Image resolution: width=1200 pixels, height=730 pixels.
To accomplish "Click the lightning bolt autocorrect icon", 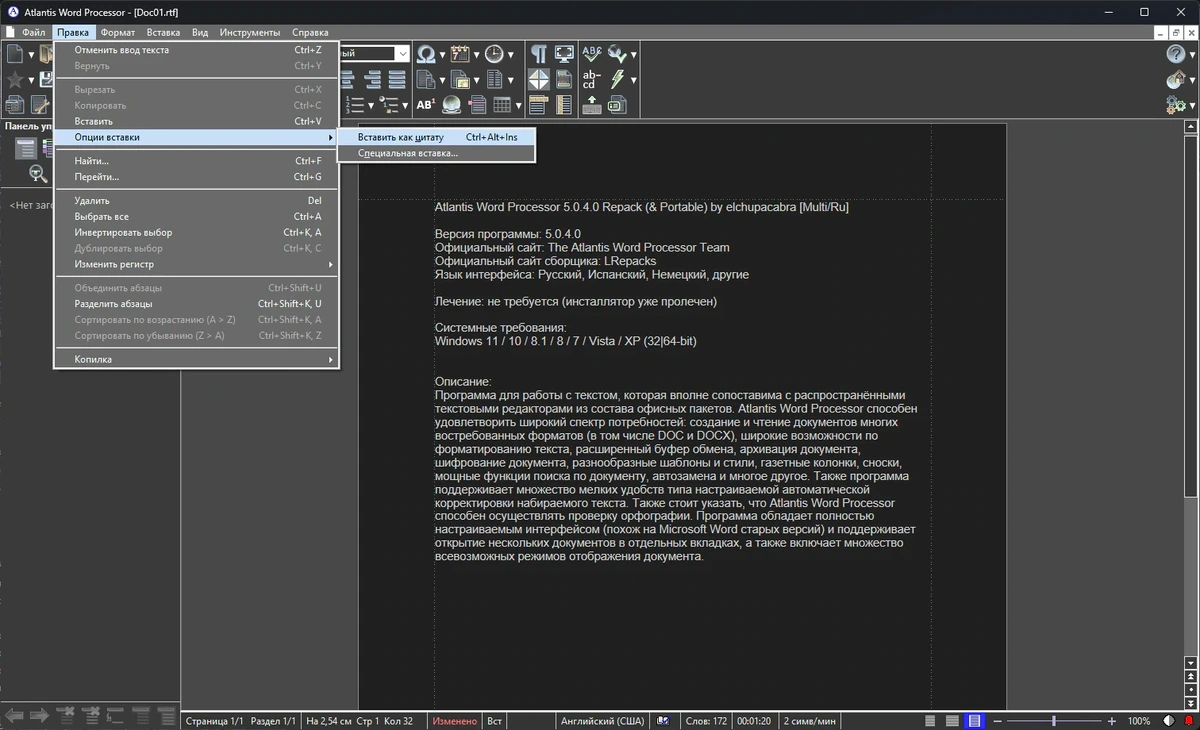I will point(618,79).
